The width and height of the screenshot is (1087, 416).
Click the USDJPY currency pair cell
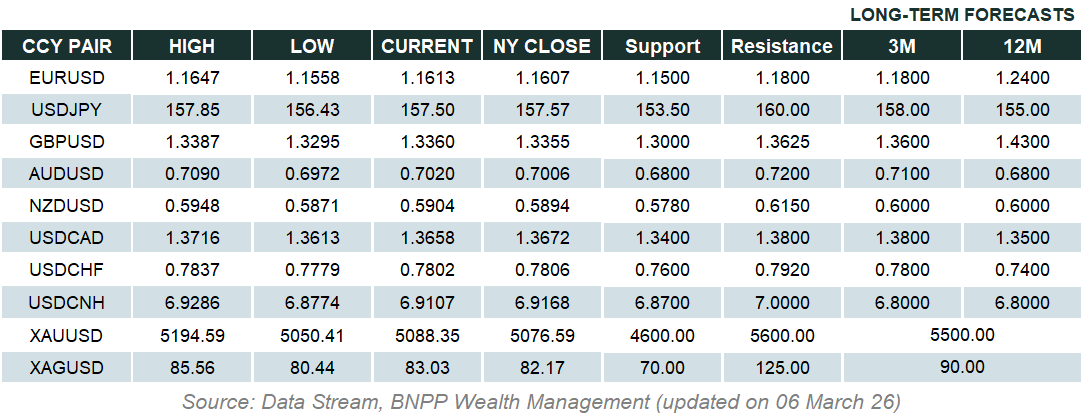pos(67,110)
